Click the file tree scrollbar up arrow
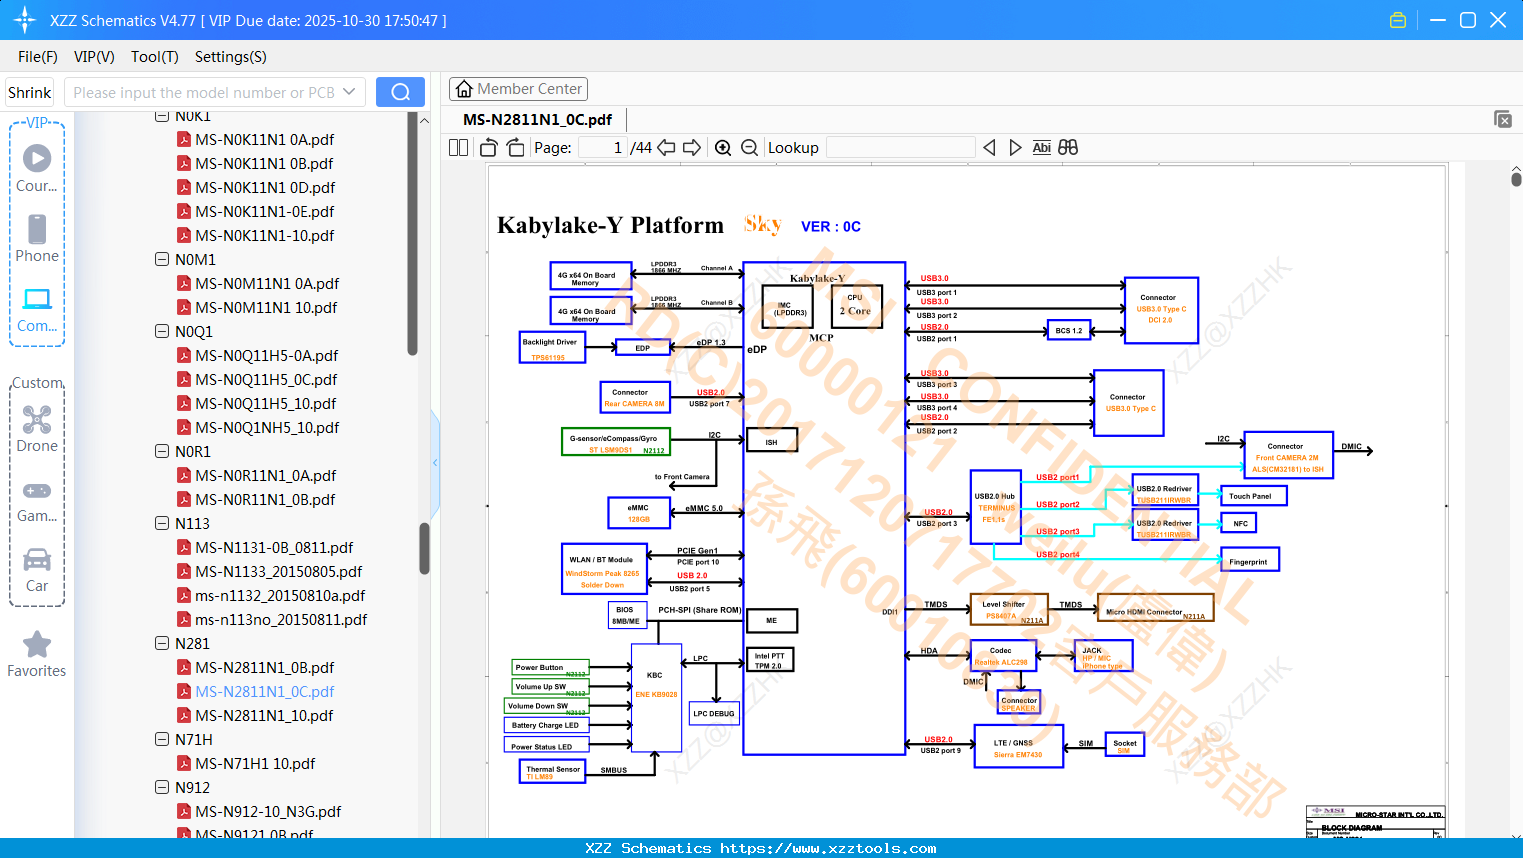 (x=424, y=121)
